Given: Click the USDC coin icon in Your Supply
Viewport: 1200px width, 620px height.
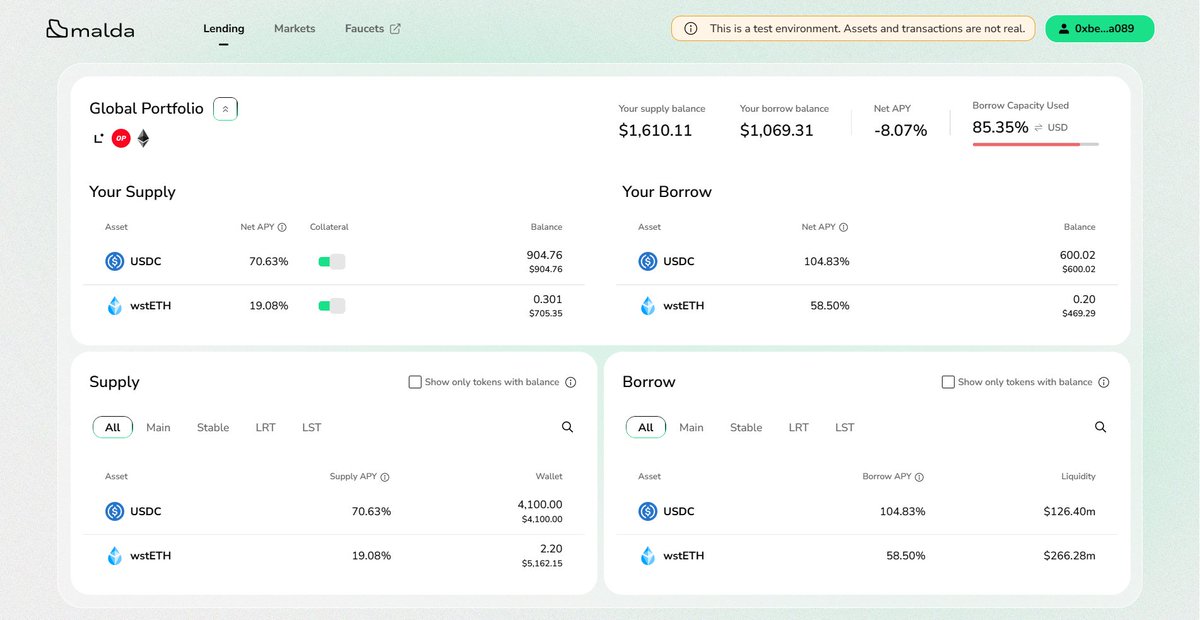Looking at the screenshot, I should [x=115, y=261].
